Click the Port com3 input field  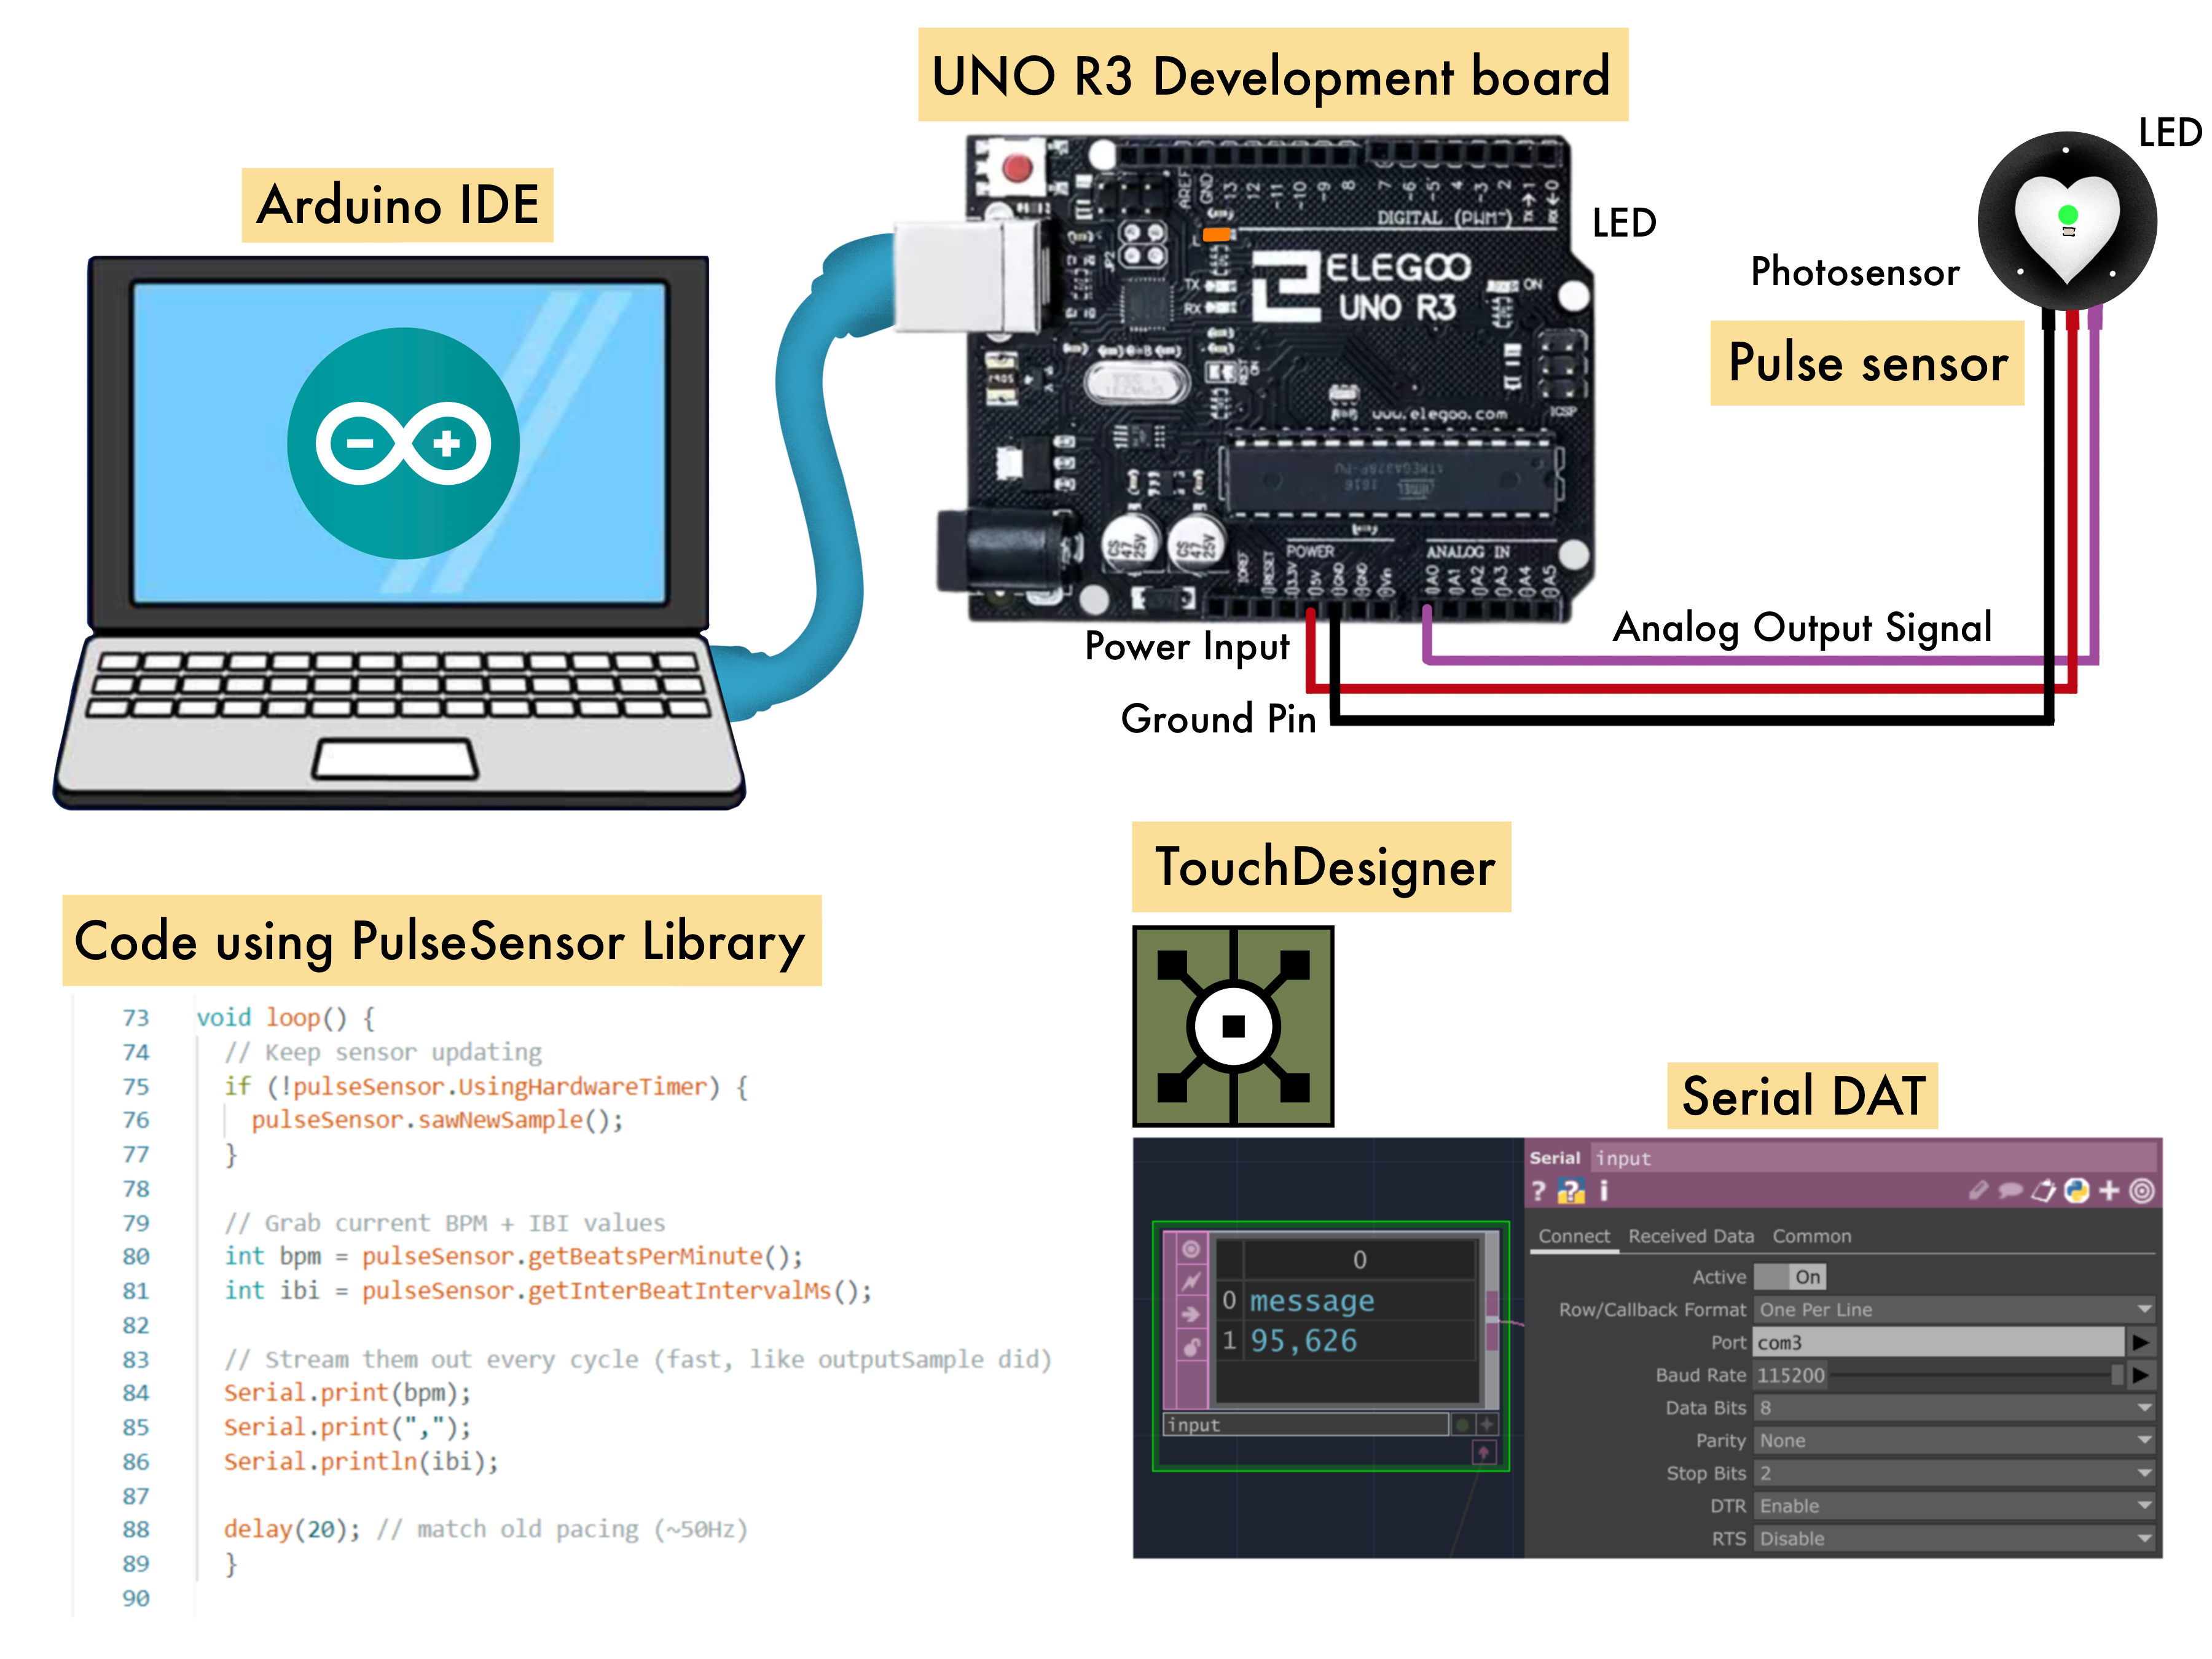1938,1342
